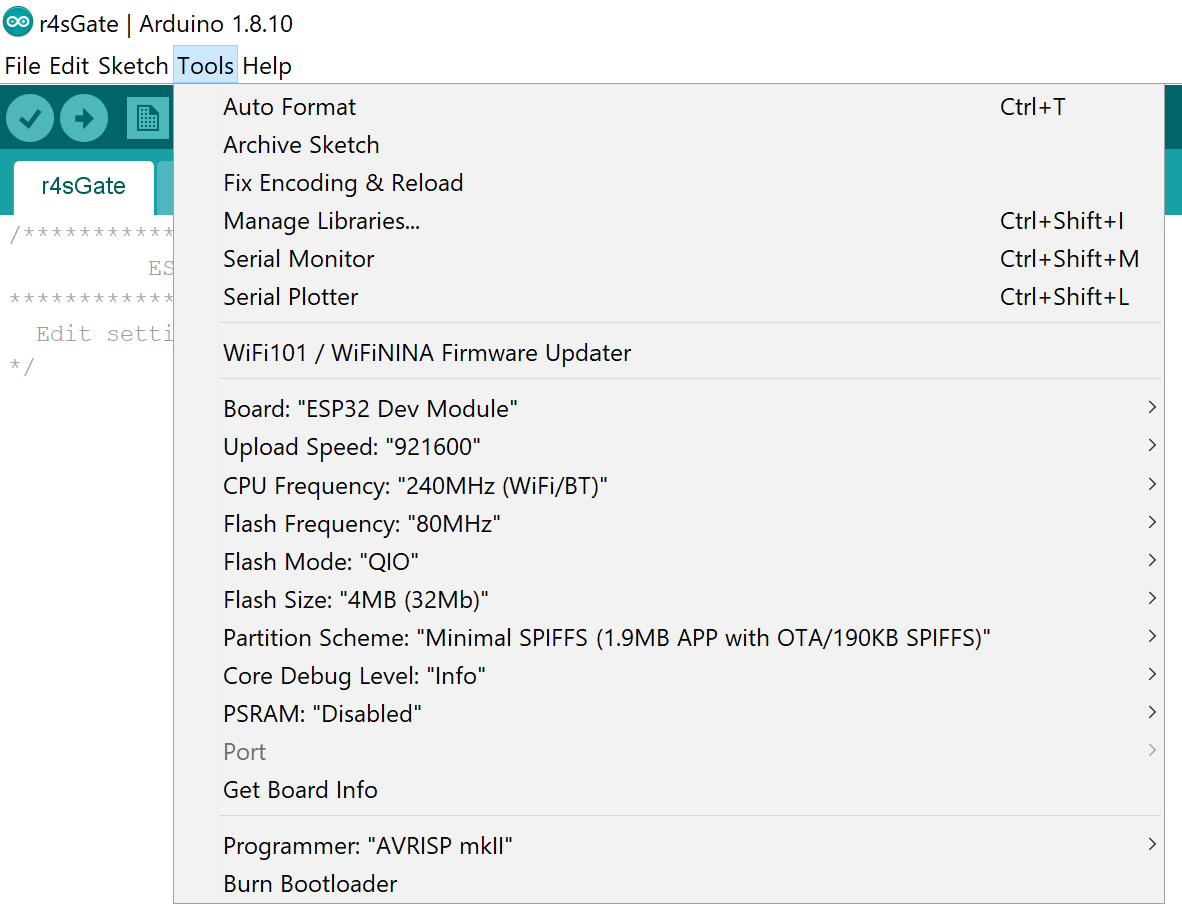Open the Help menu
The image size is (1182, 912).
point(267,66)
